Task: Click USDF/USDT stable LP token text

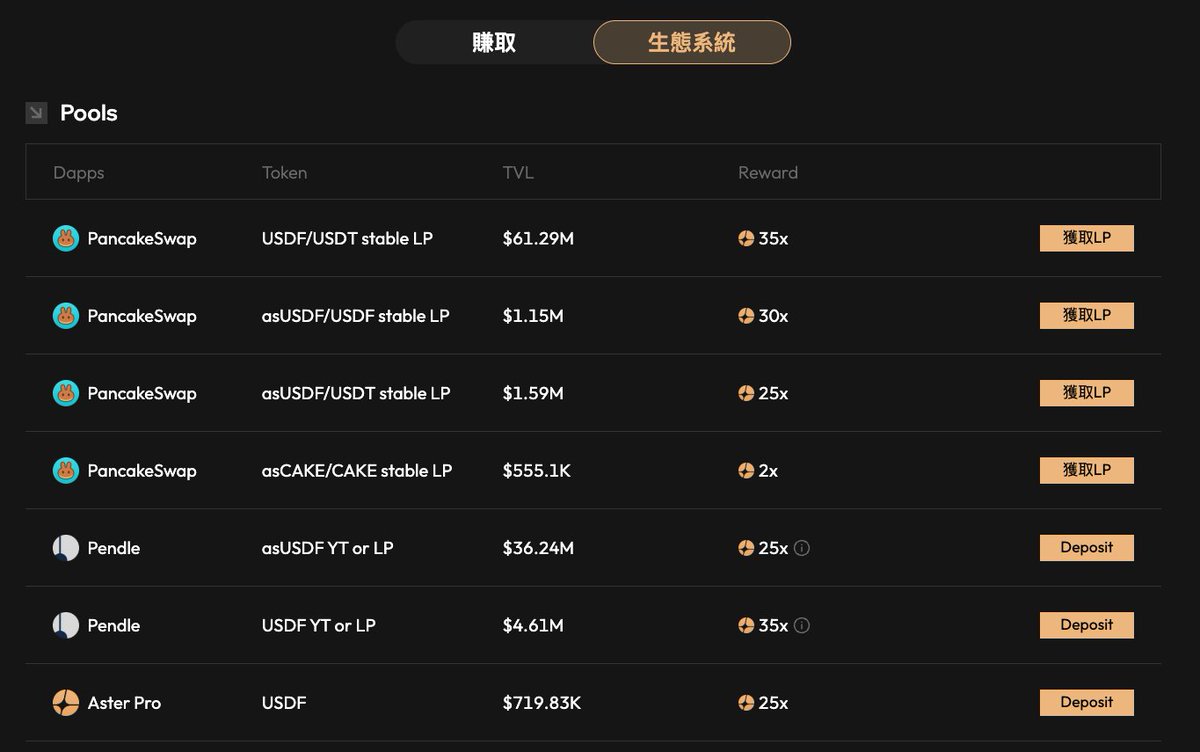Action: click(347, 239)
